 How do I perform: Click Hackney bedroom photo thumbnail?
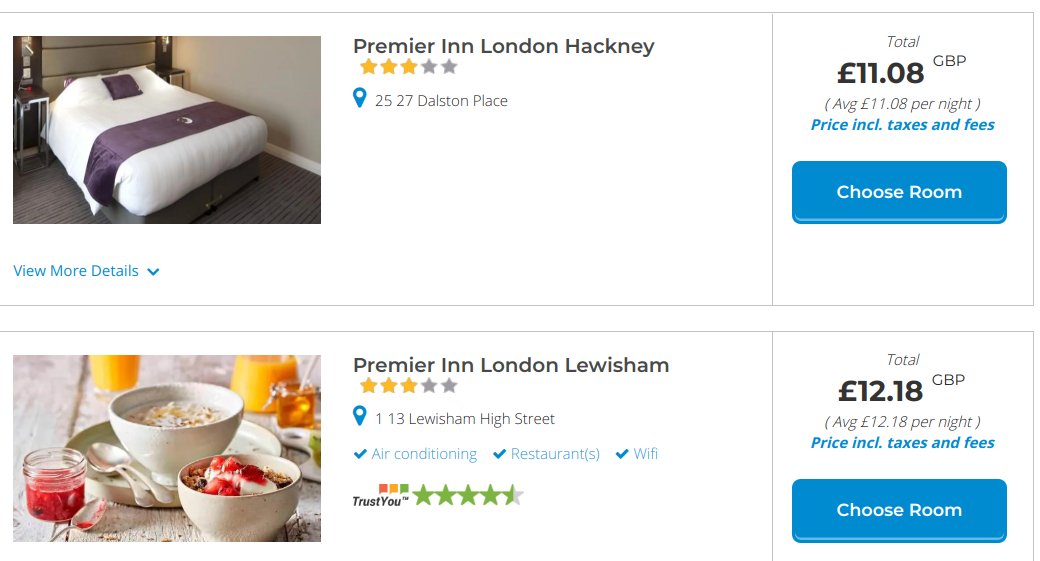tap(167, 130)
